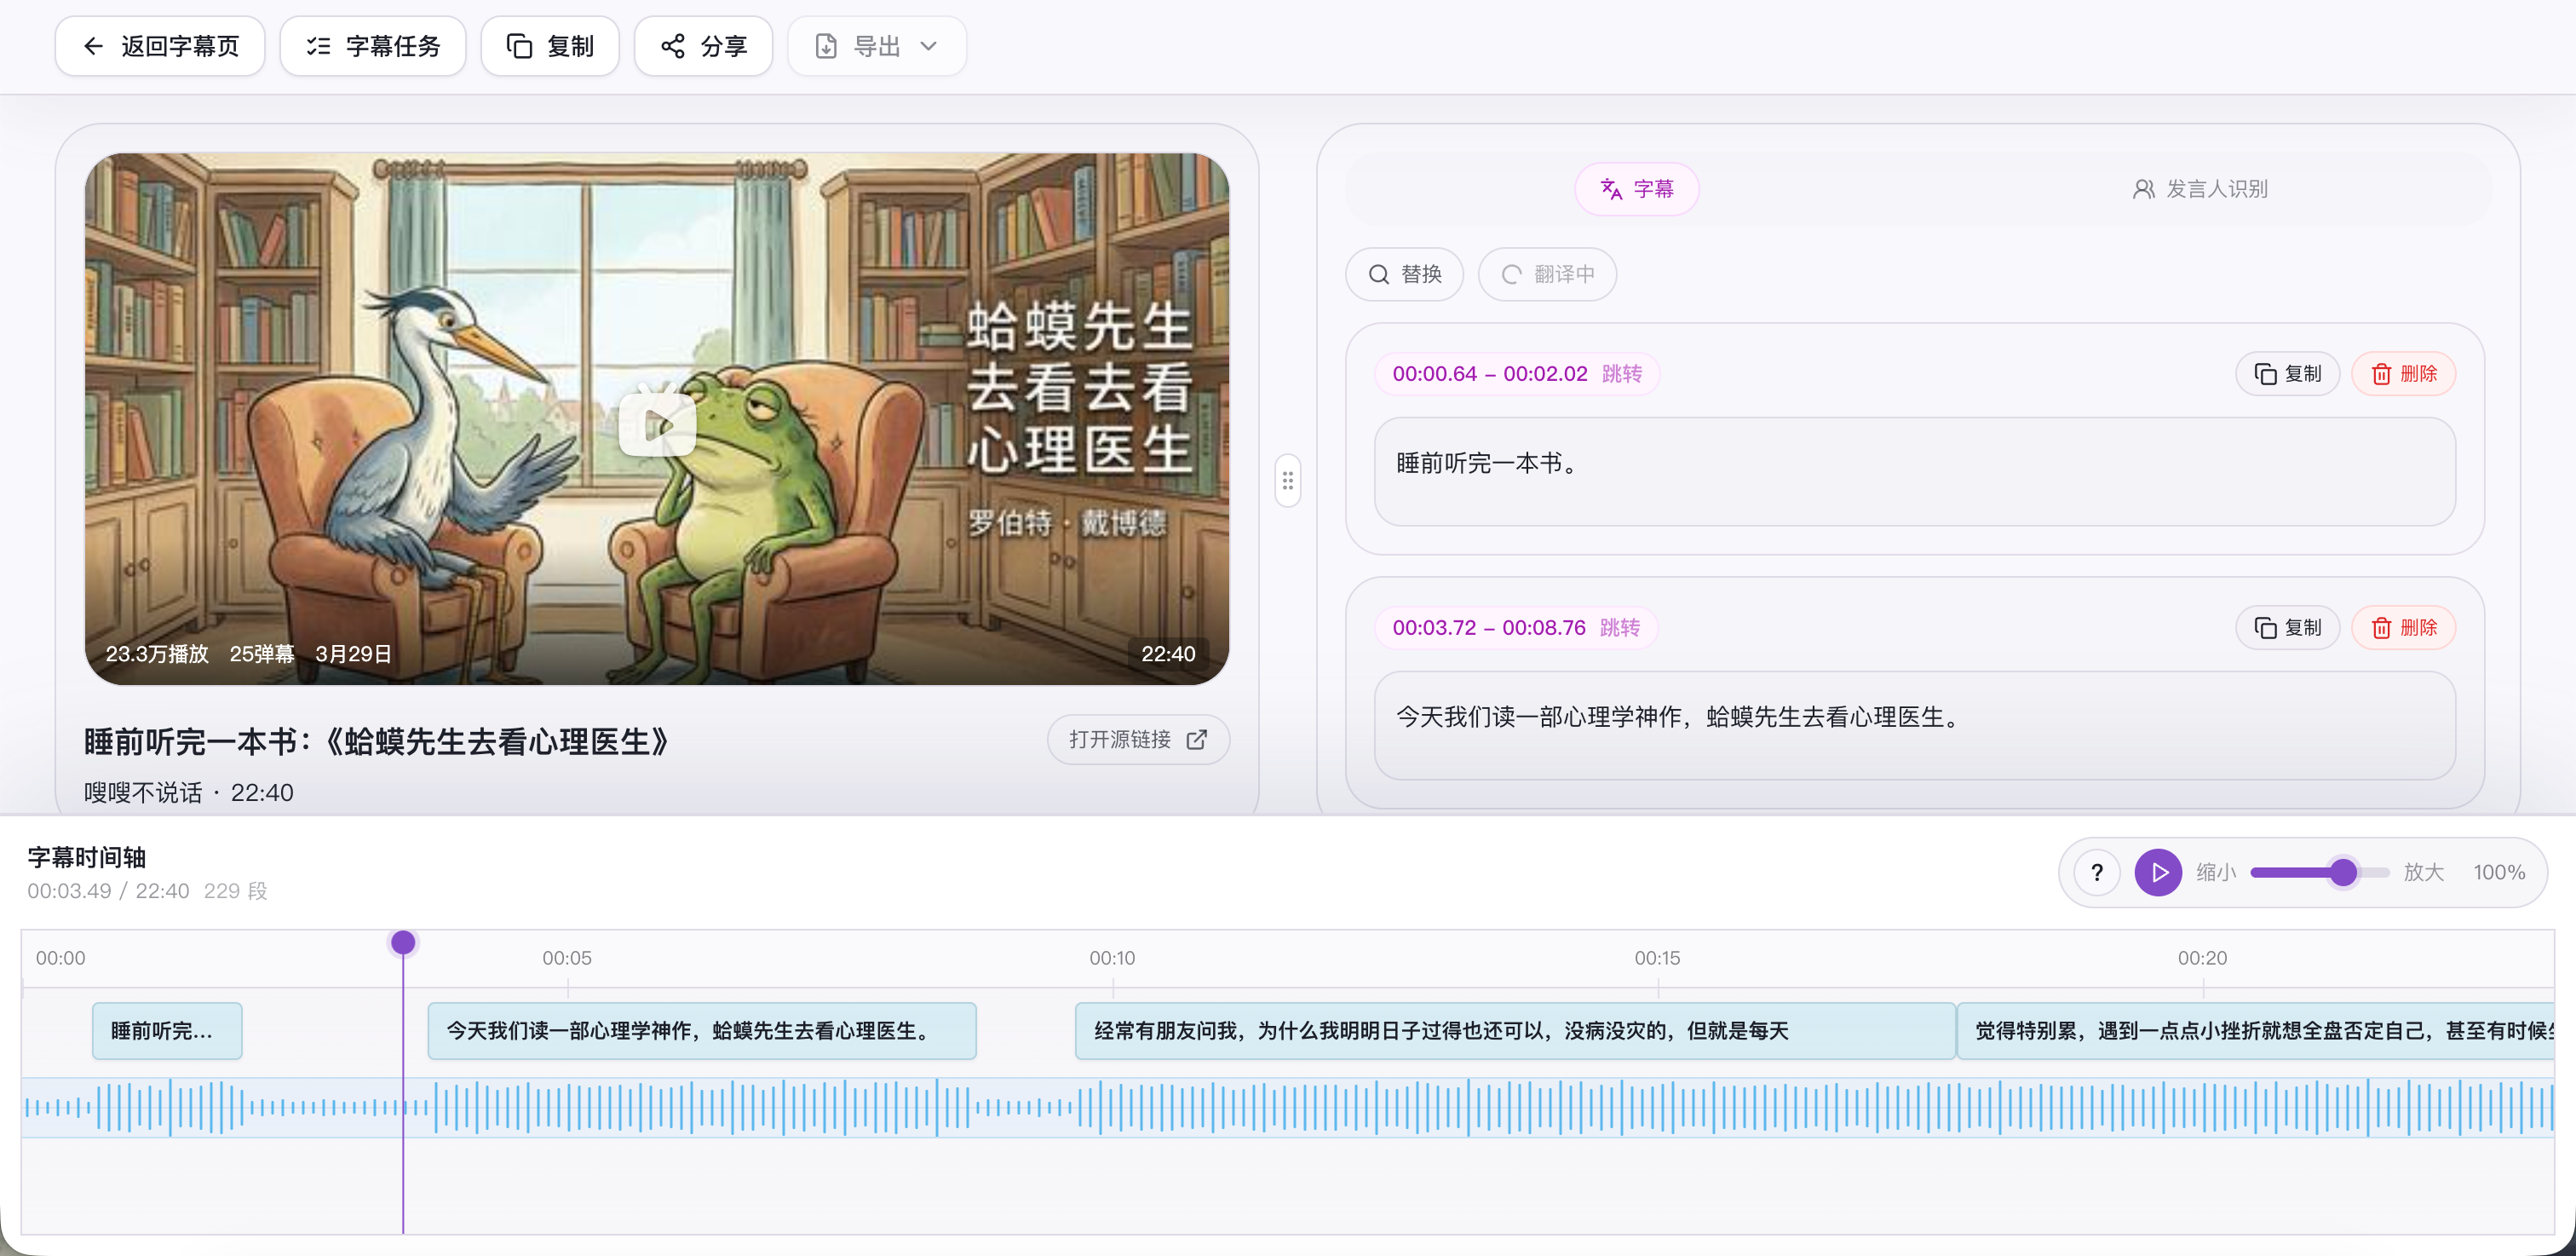Select timeline clip 觉得特别累
The image size is (2576, 1256).
click(2256, 1031)
